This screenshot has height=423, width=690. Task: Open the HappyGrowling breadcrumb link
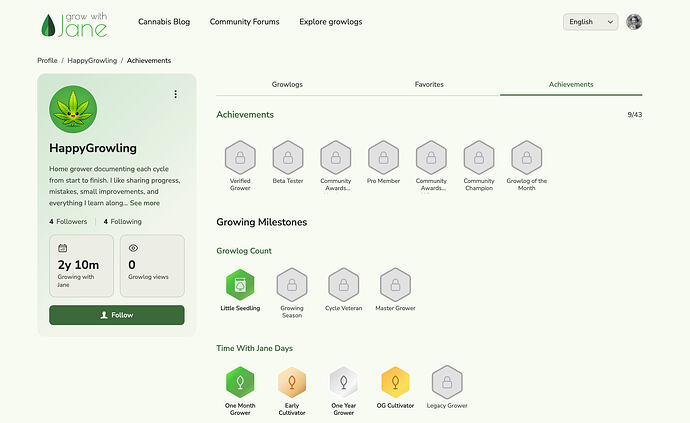pos(92,60)
